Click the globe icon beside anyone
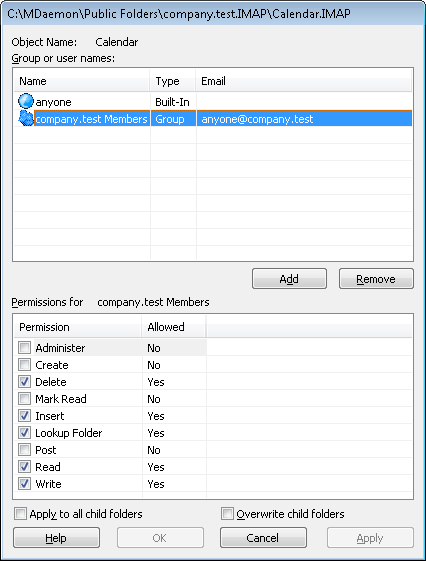 click(x=25, y=101)
